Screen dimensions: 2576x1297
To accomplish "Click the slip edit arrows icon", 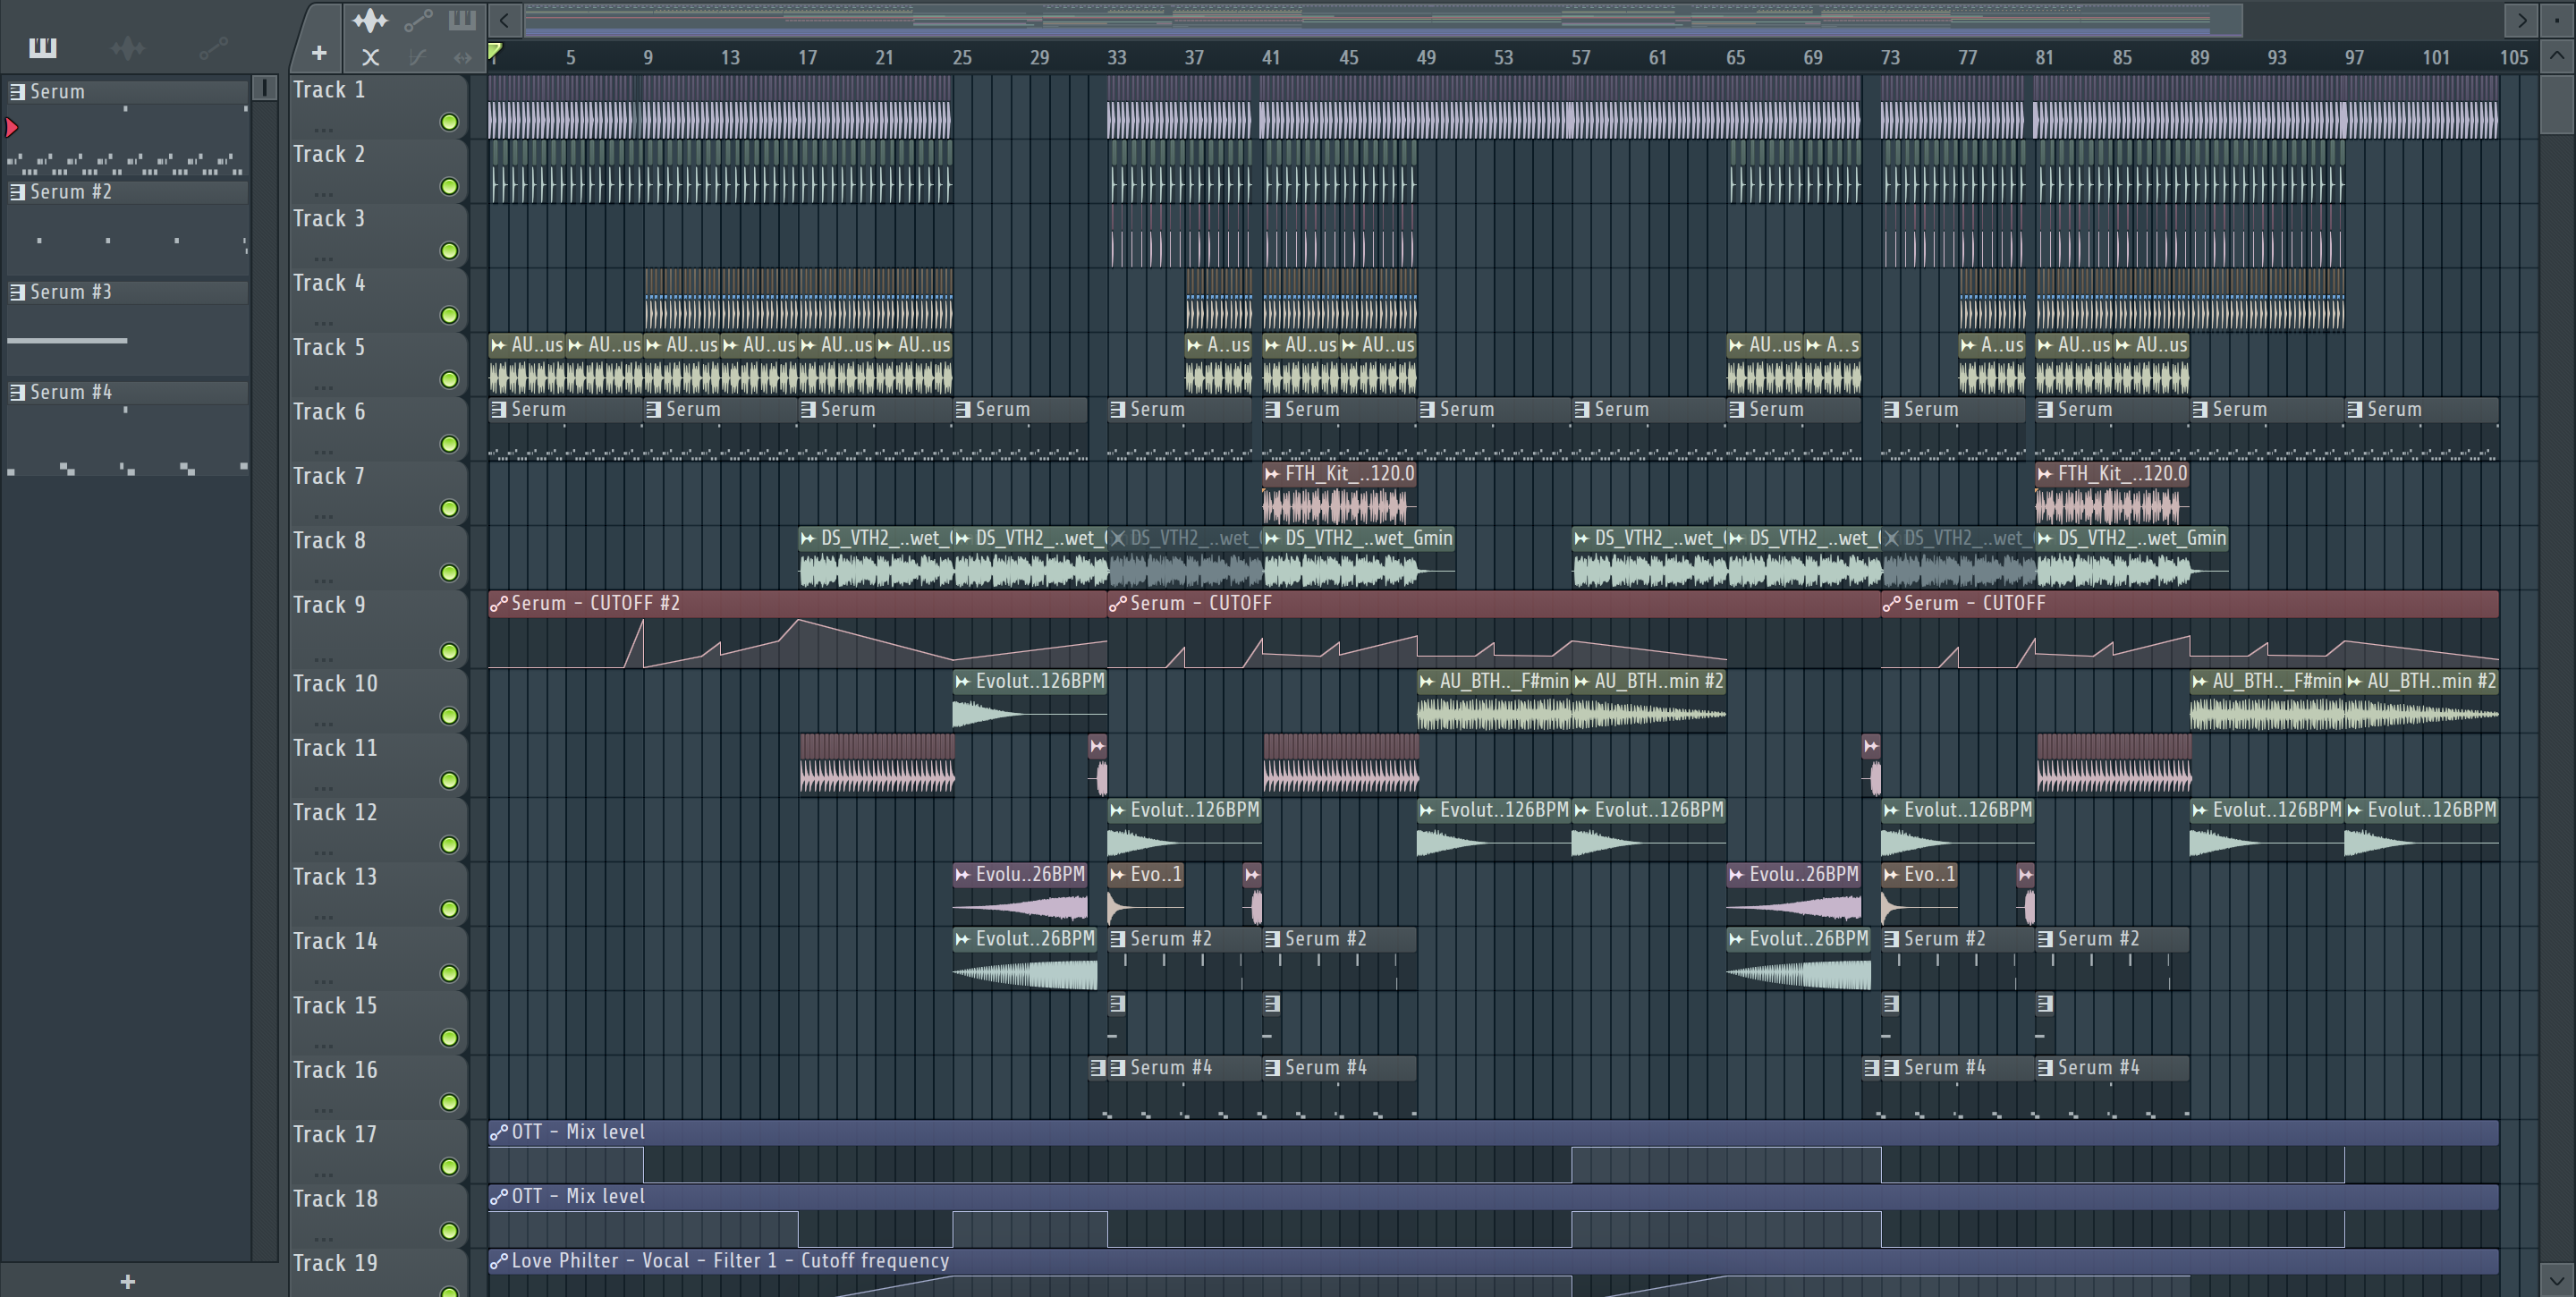I will click(x=462, y=57).
